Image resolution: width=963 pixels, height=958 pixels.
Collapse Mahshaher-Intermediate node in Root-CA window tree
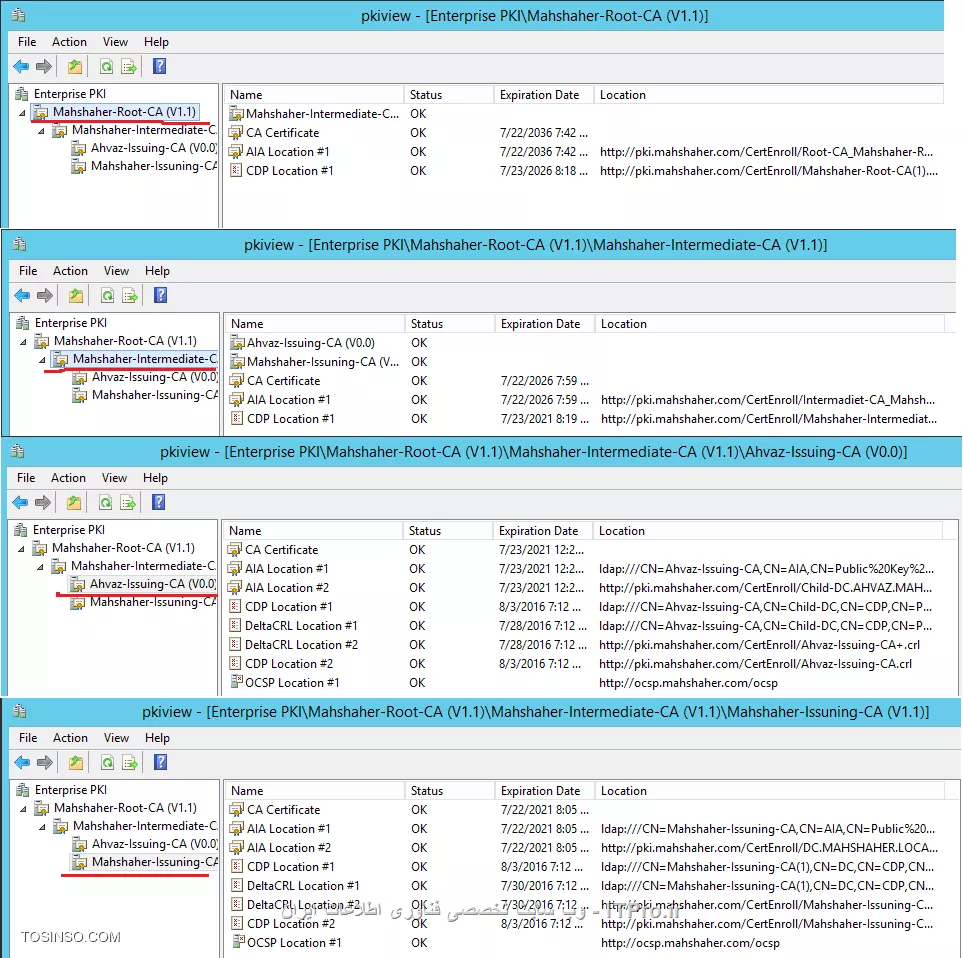[41, 131]
